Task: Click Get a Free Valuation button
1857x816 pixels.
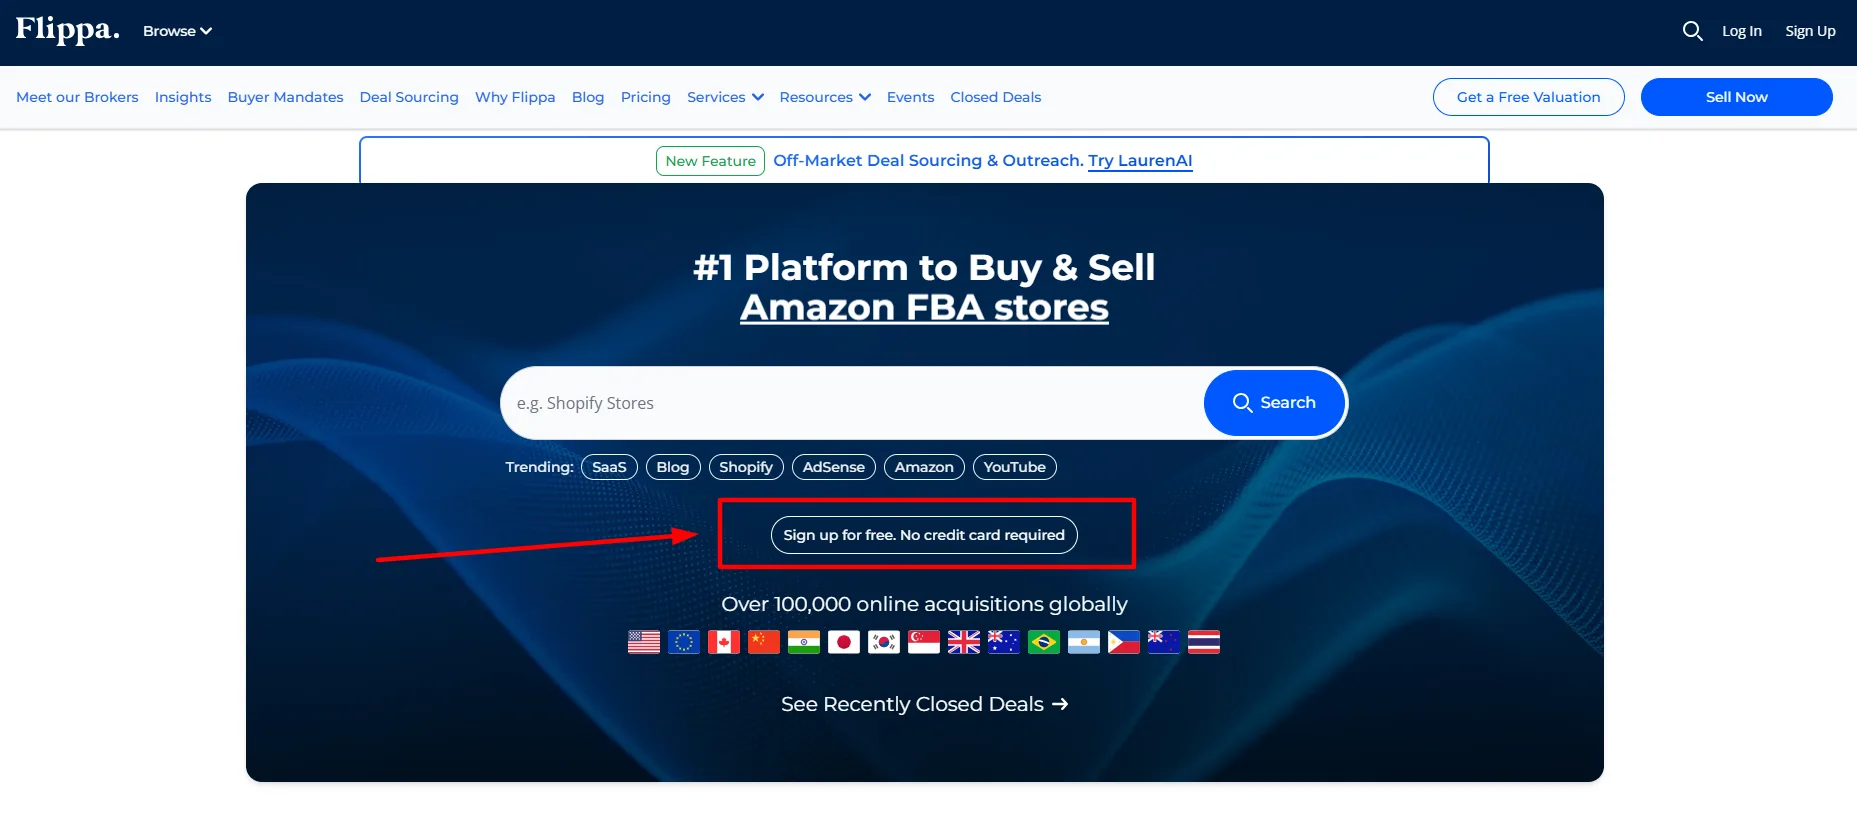Action: pyautogui.click(x=1528, y=97)
